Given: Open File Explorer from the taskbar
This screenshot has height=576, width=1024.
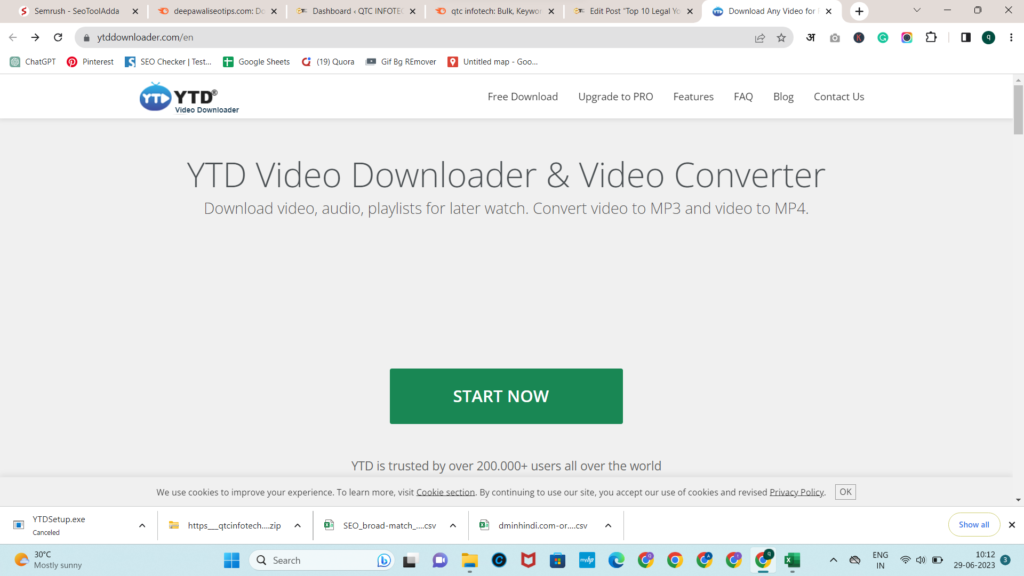Looking at the screenshot, I should click(470, 560).
